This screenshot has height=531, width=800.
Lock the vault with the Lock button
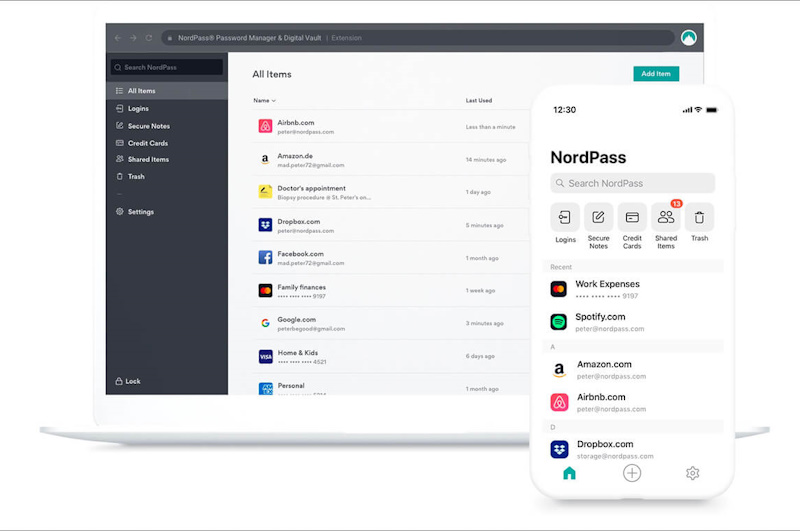pyautogui.click(x=128, y=381)
